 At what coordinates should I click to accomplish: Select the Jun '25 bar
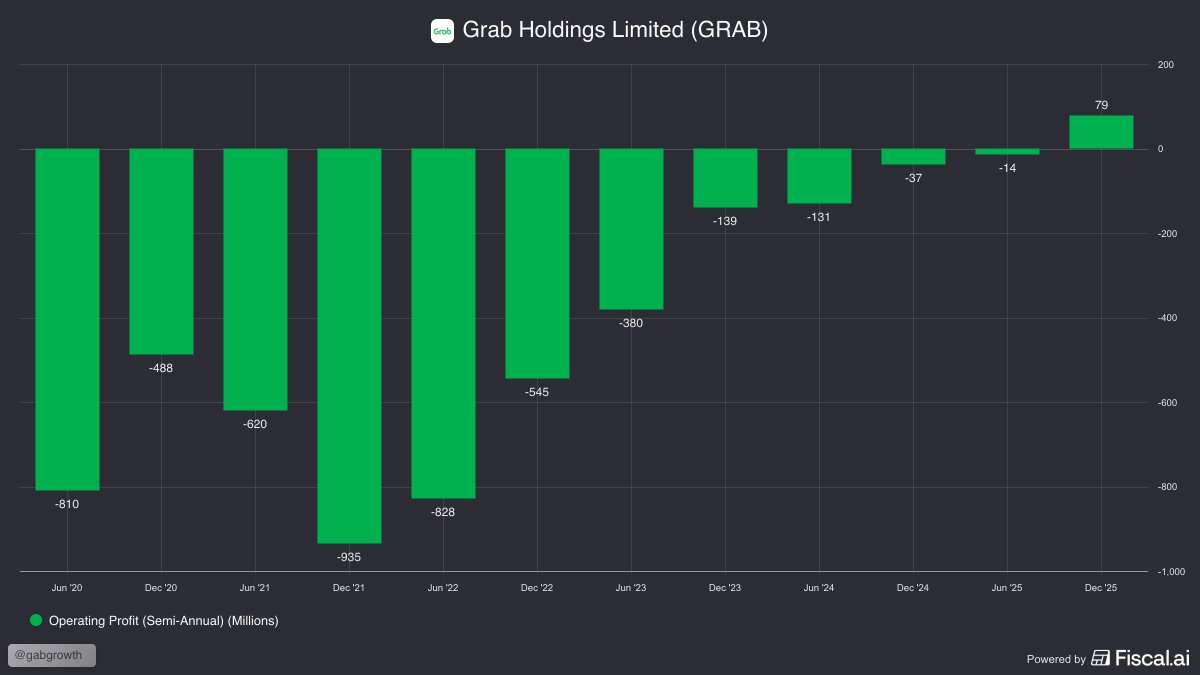[x=1007, y=152]
